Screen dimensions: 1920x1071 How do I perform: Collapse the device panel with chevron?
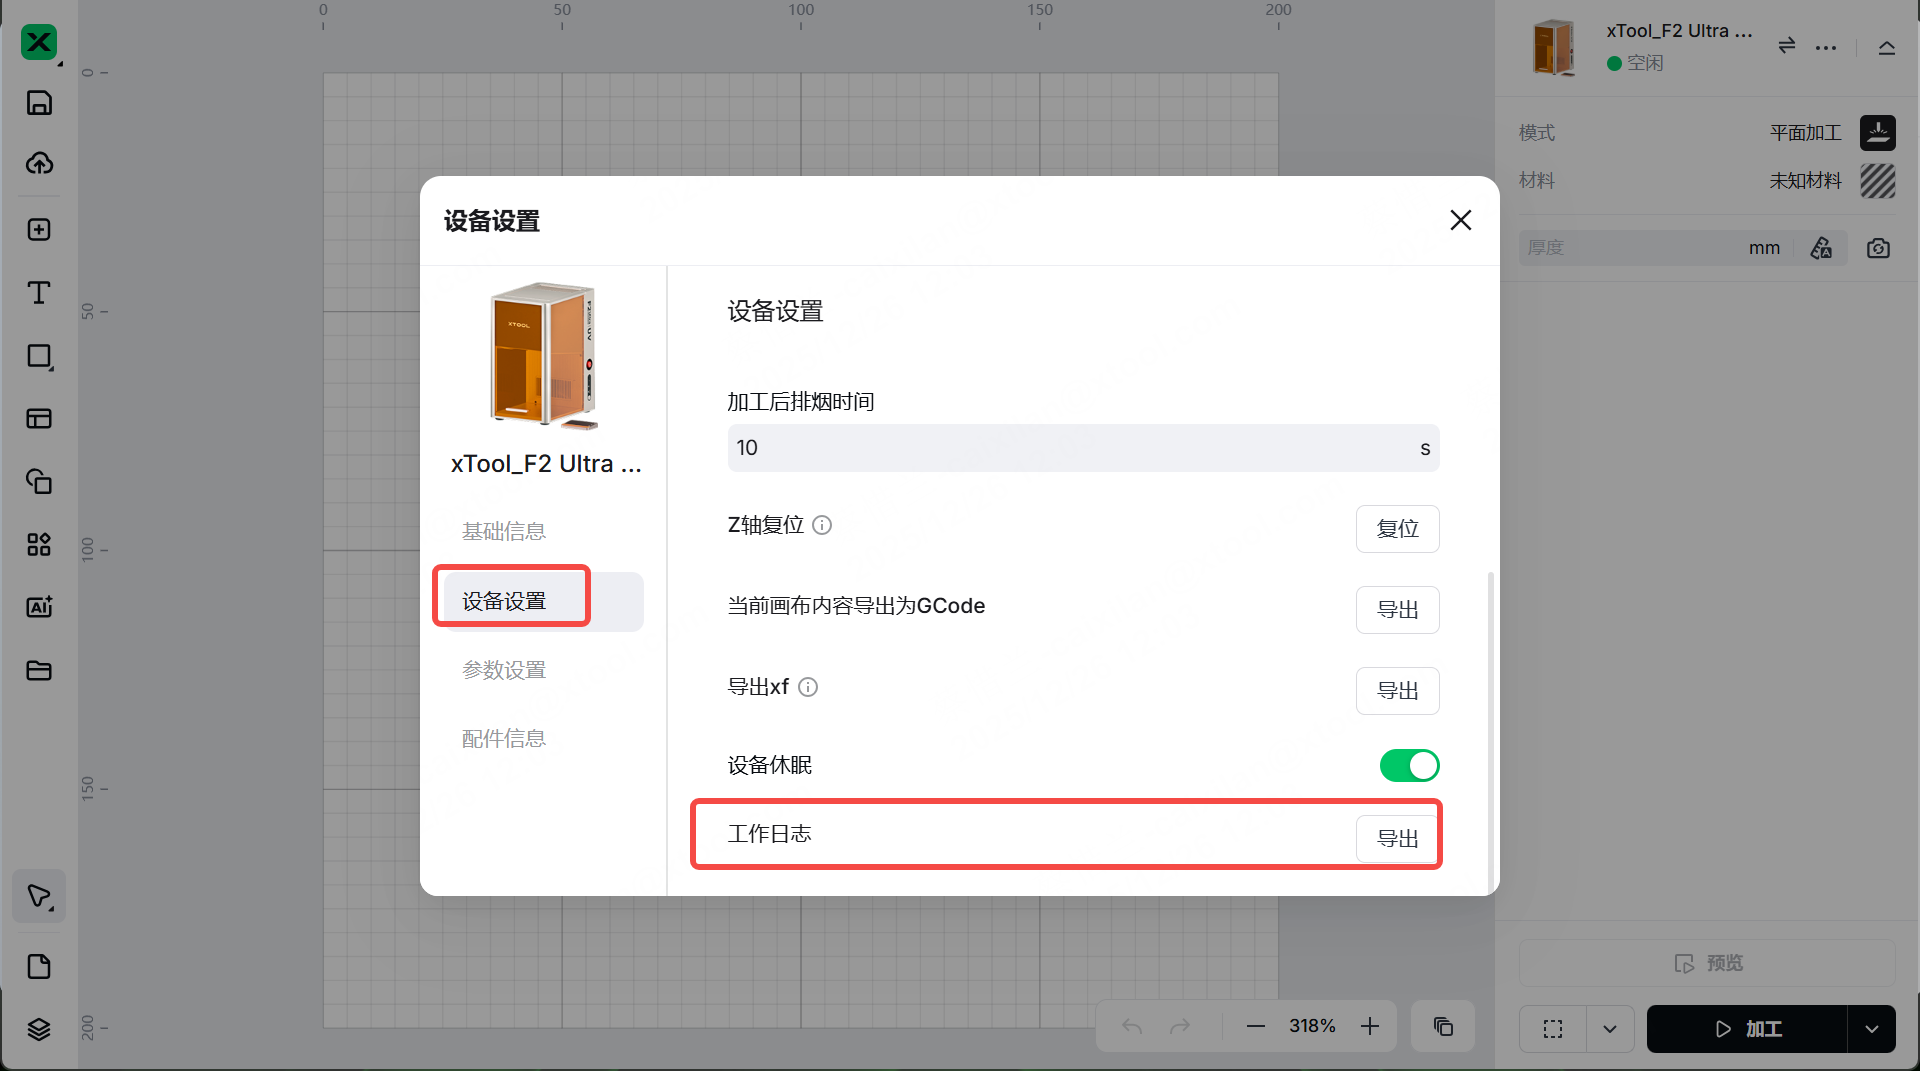pyautogui.click(x=1887, y=47)
